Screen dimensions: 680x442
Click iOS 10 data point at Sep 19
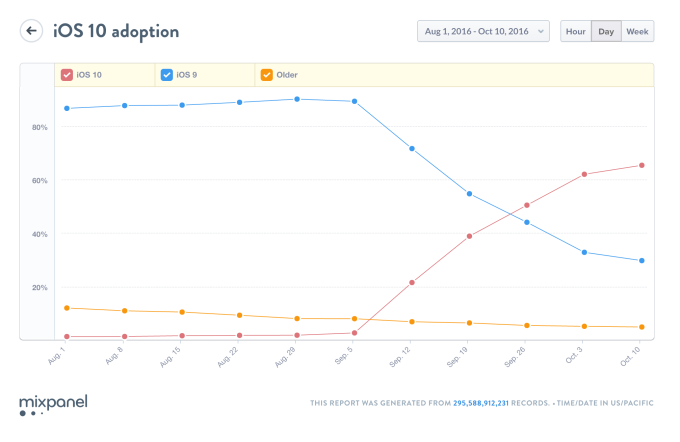point(469,236)
